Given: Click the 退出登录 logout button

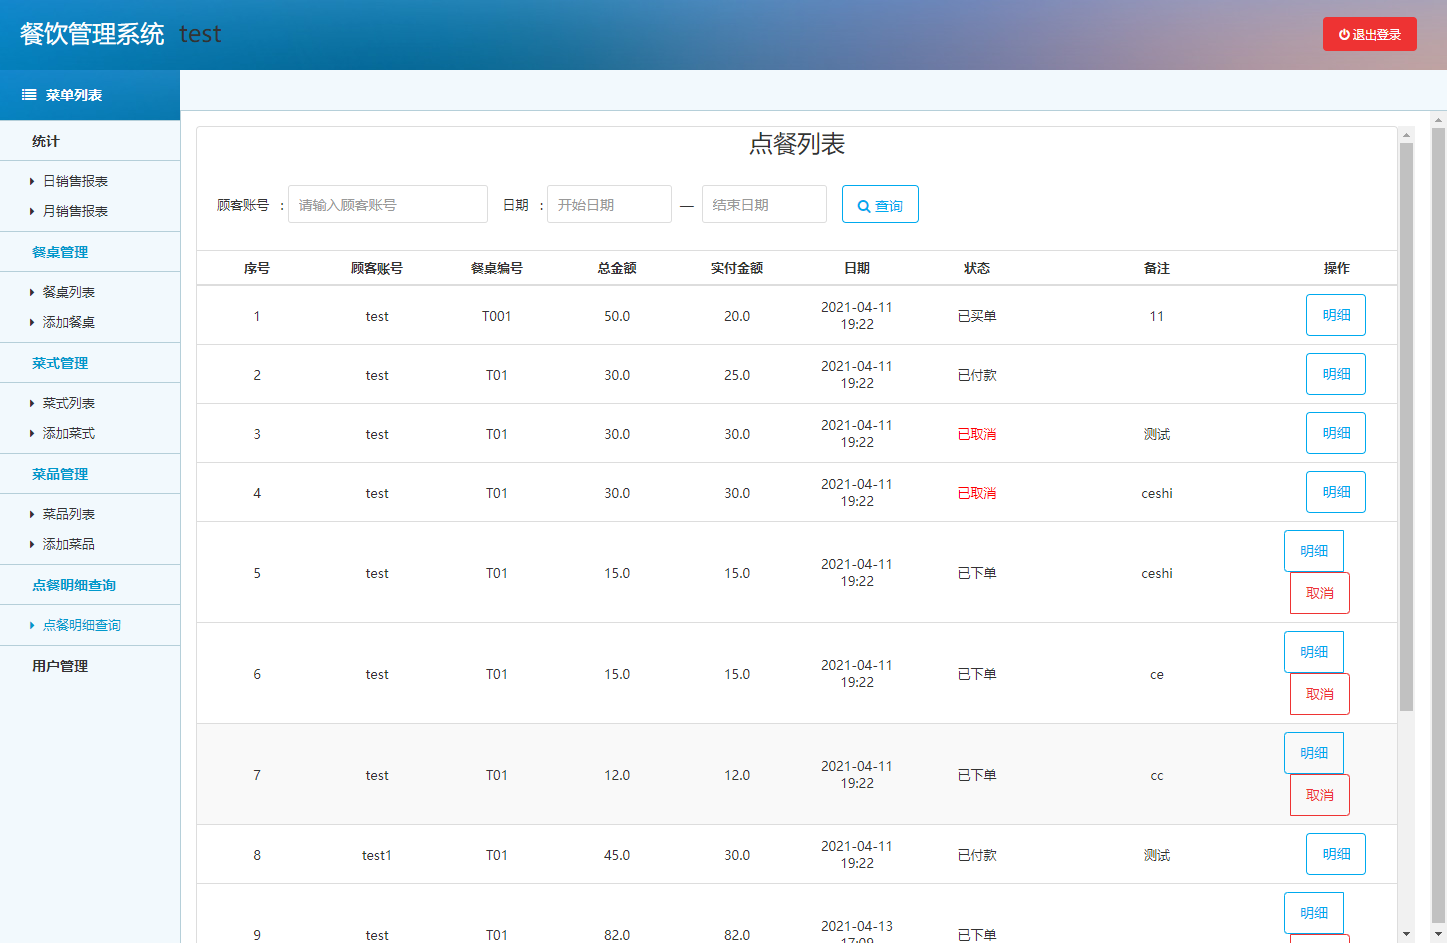Looking at the screenshot, I should pyautogui.click(x=1369, y=34).
